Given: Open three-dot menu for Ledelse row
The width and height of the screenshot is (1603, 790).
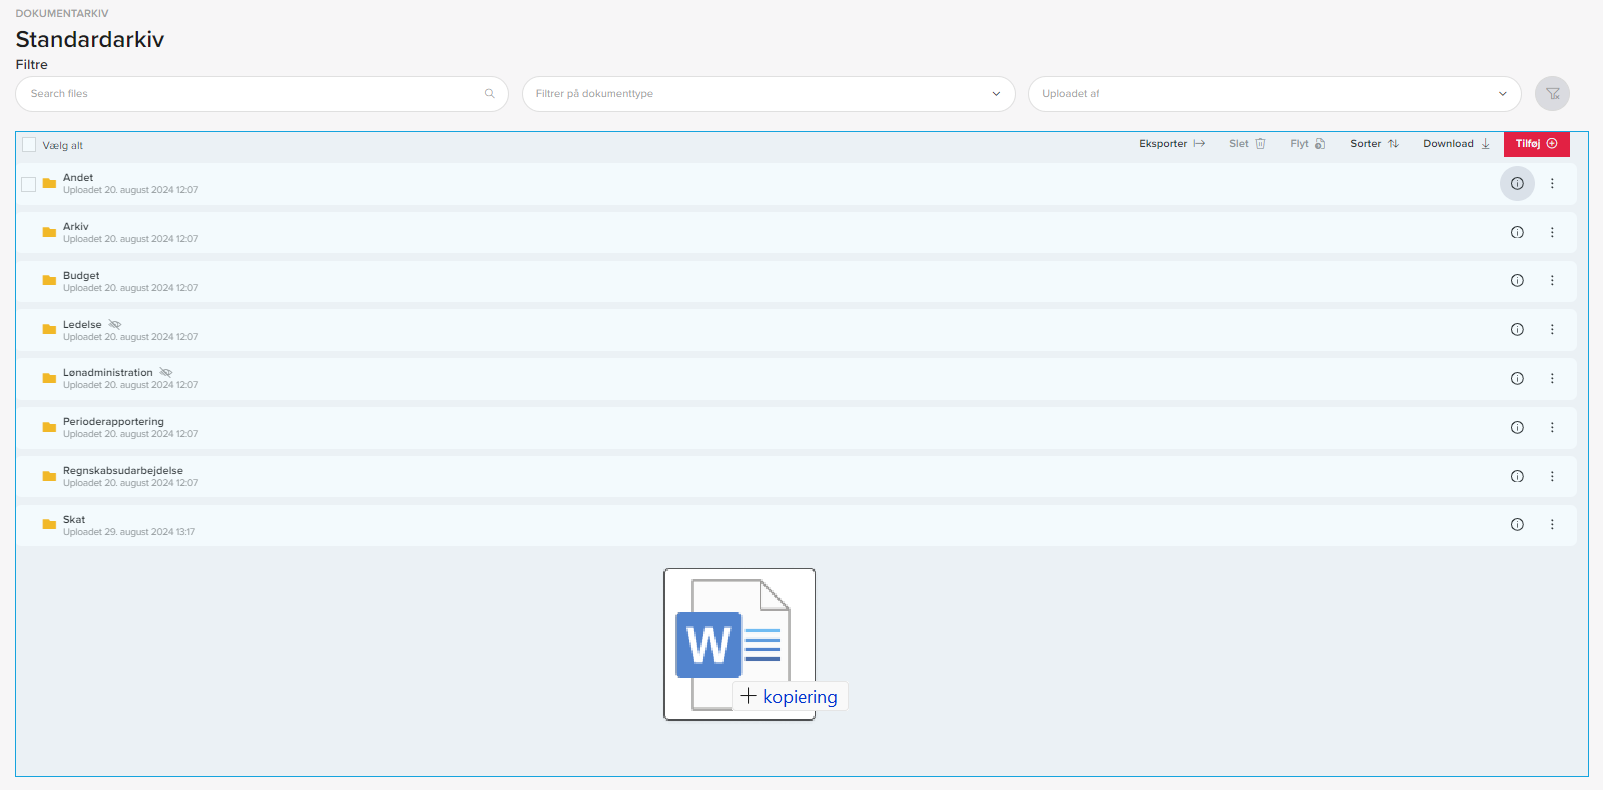Looking at the screenshot, I should [x=1552, y=330].
